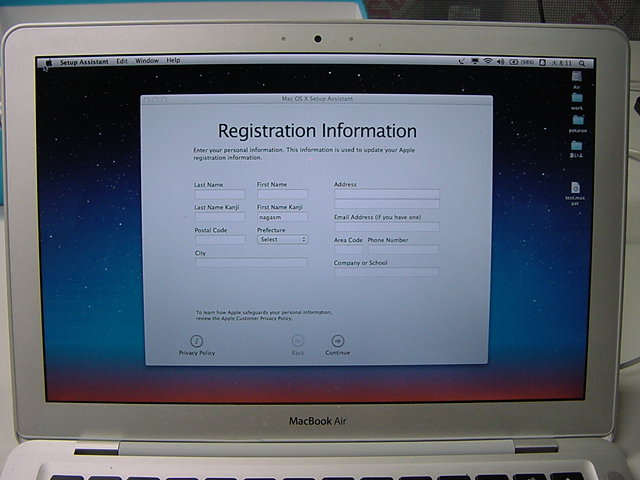Click the "Registration Information" heading
This screenshot has width=640, height=480.
click(317, 131)
